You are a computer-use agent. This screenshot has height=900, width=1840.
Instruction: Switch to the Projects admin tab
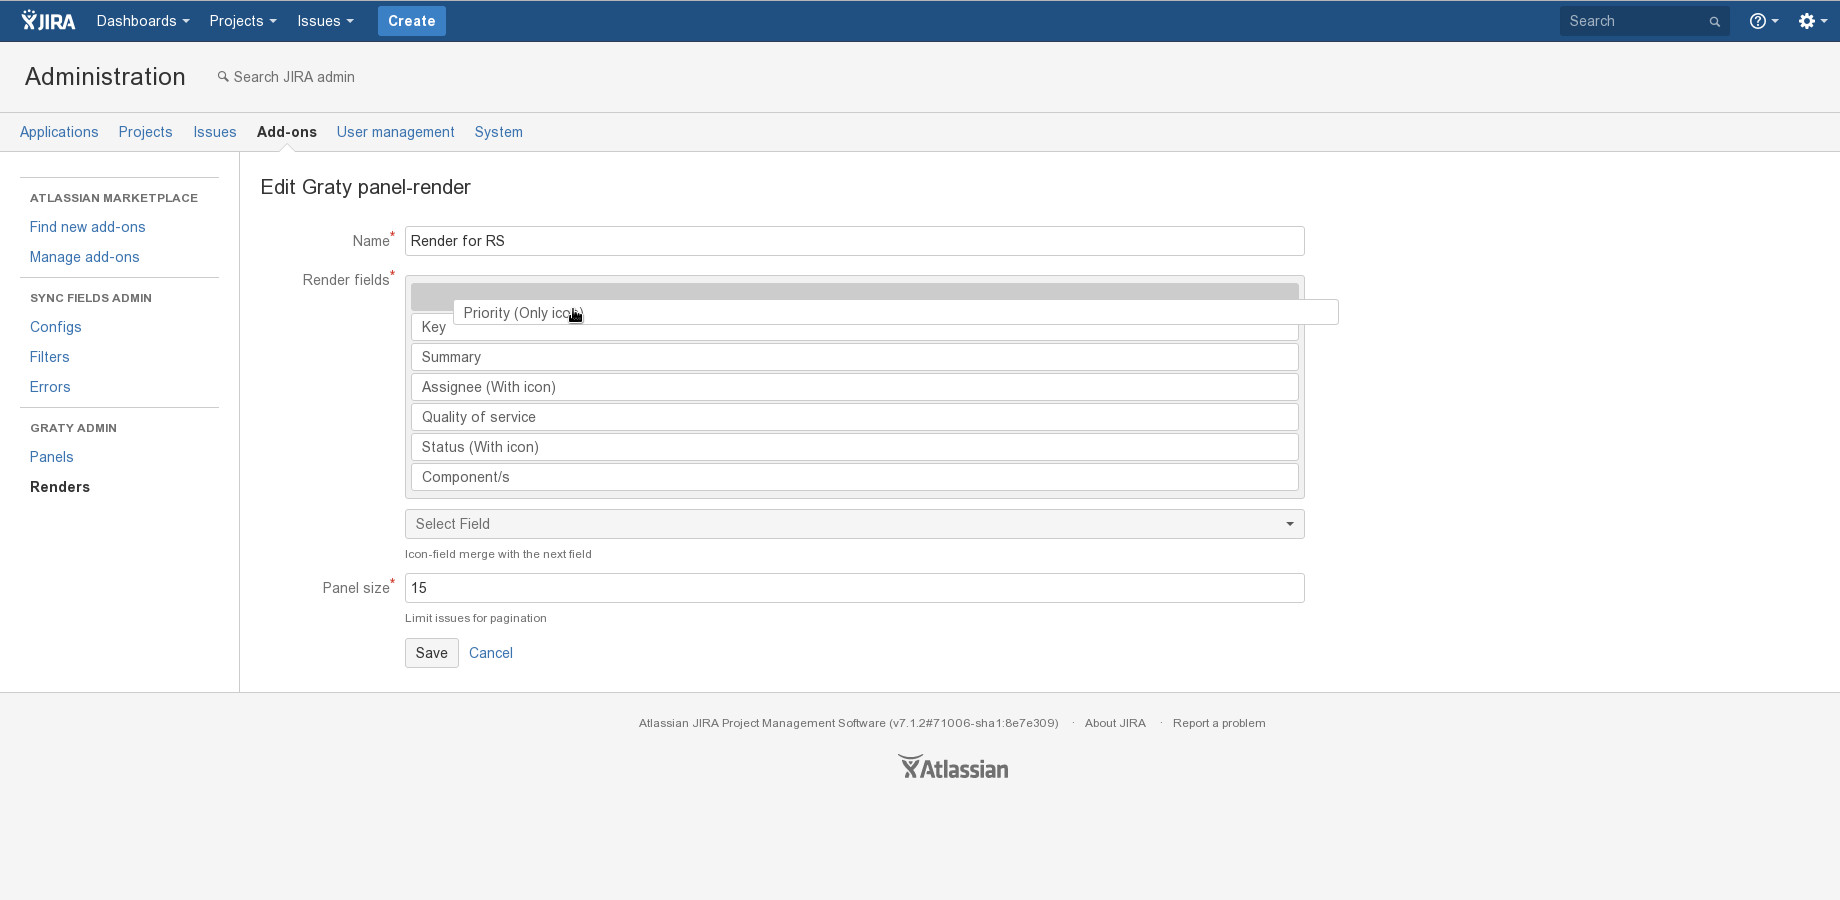click(145, 132)
